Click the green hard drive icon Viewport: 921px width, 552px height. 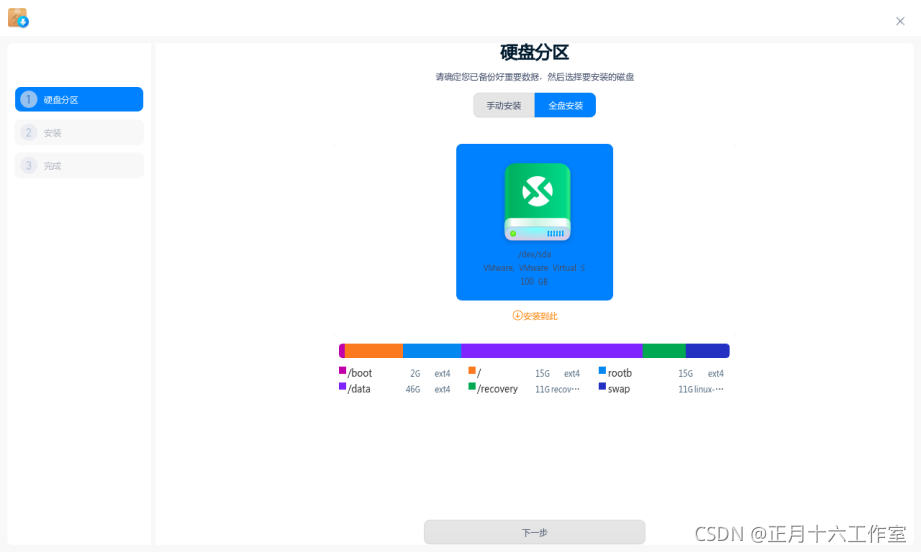(537, 202)
